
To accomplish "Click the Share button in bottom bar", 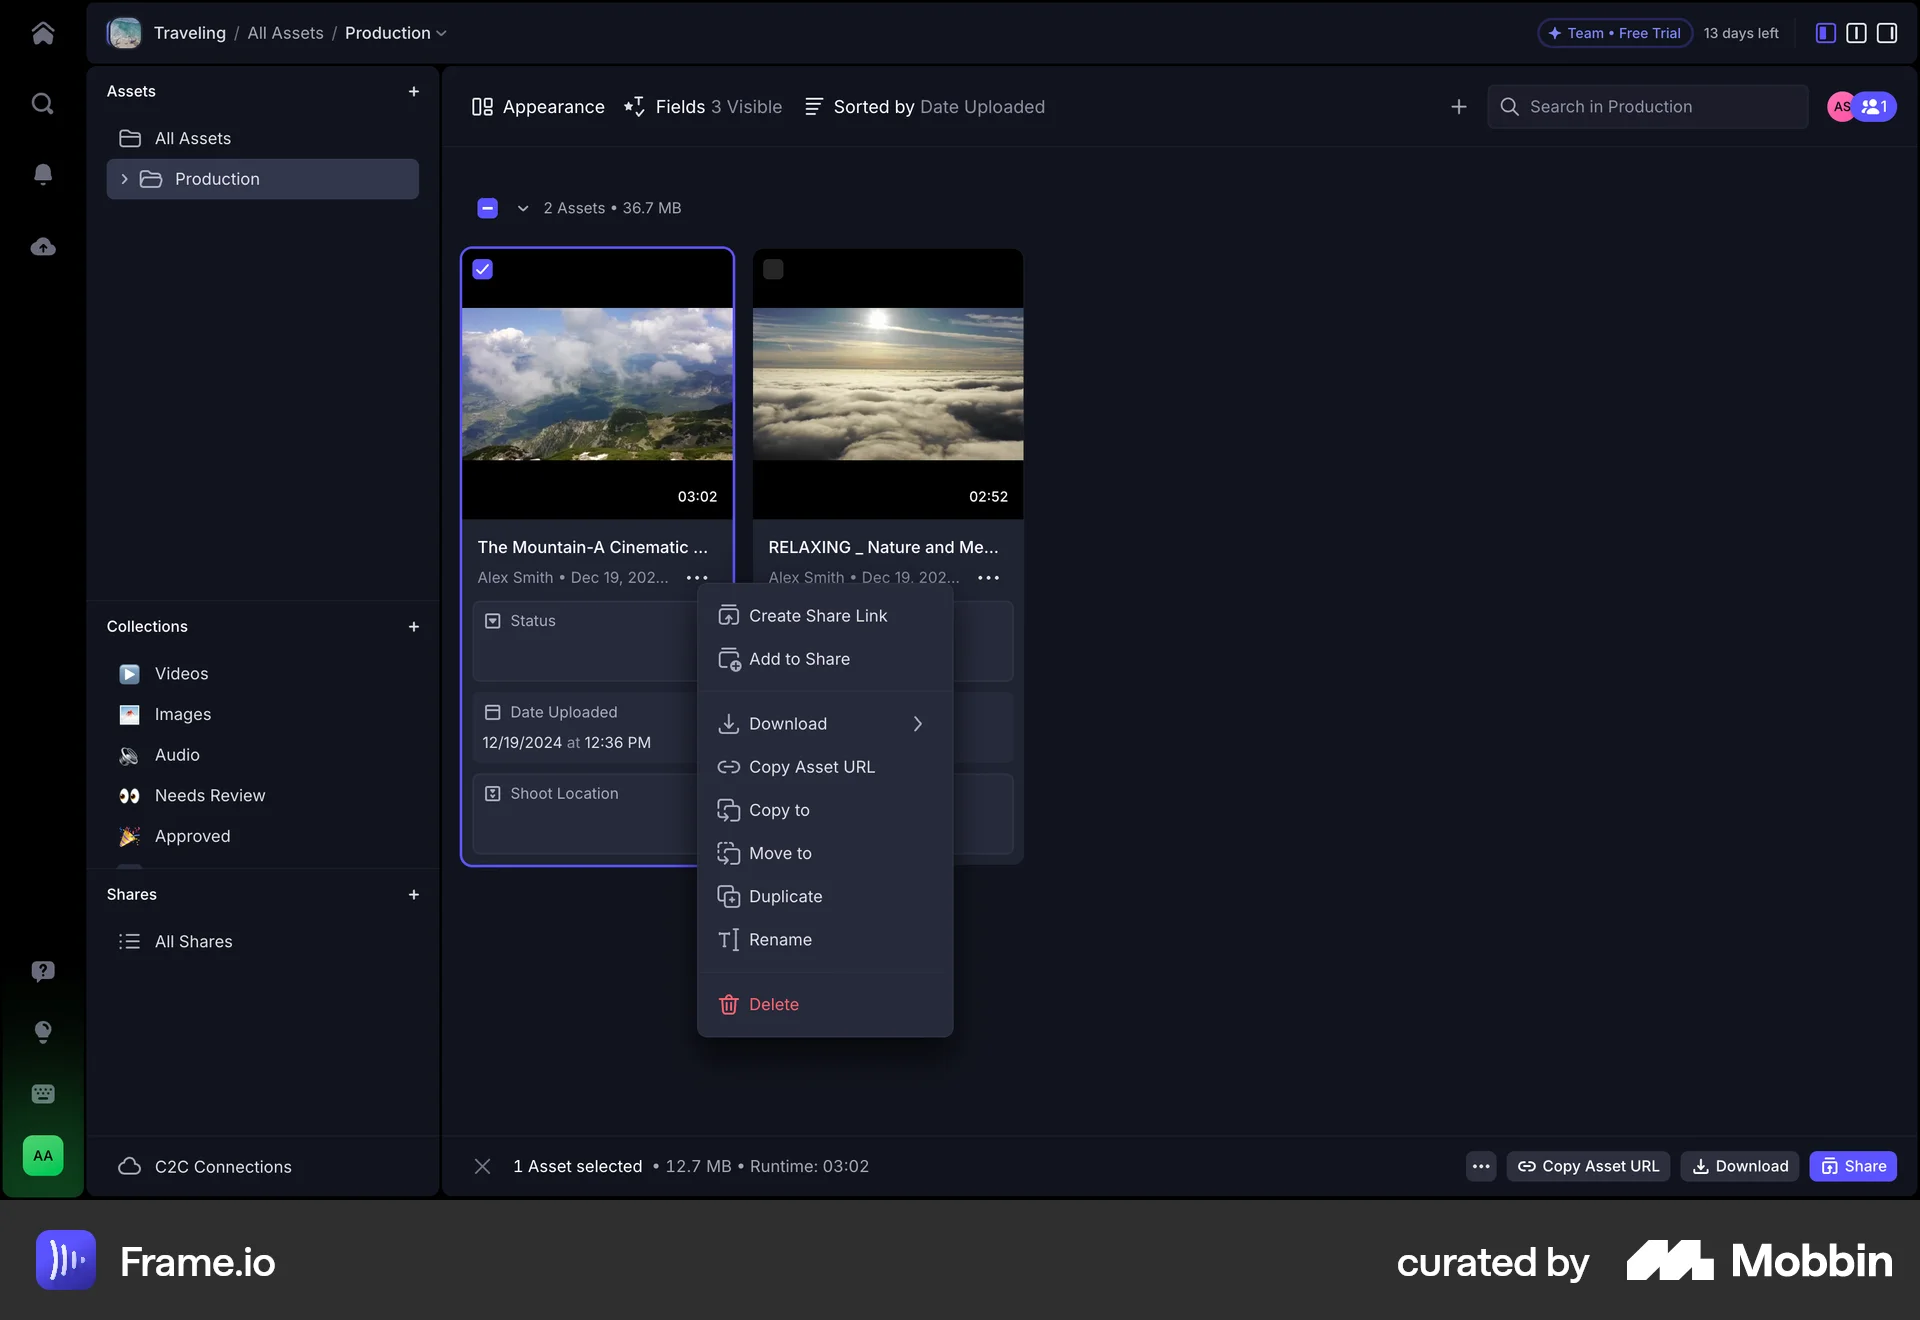I will pyautogui.click(x=1853, y=1166).
